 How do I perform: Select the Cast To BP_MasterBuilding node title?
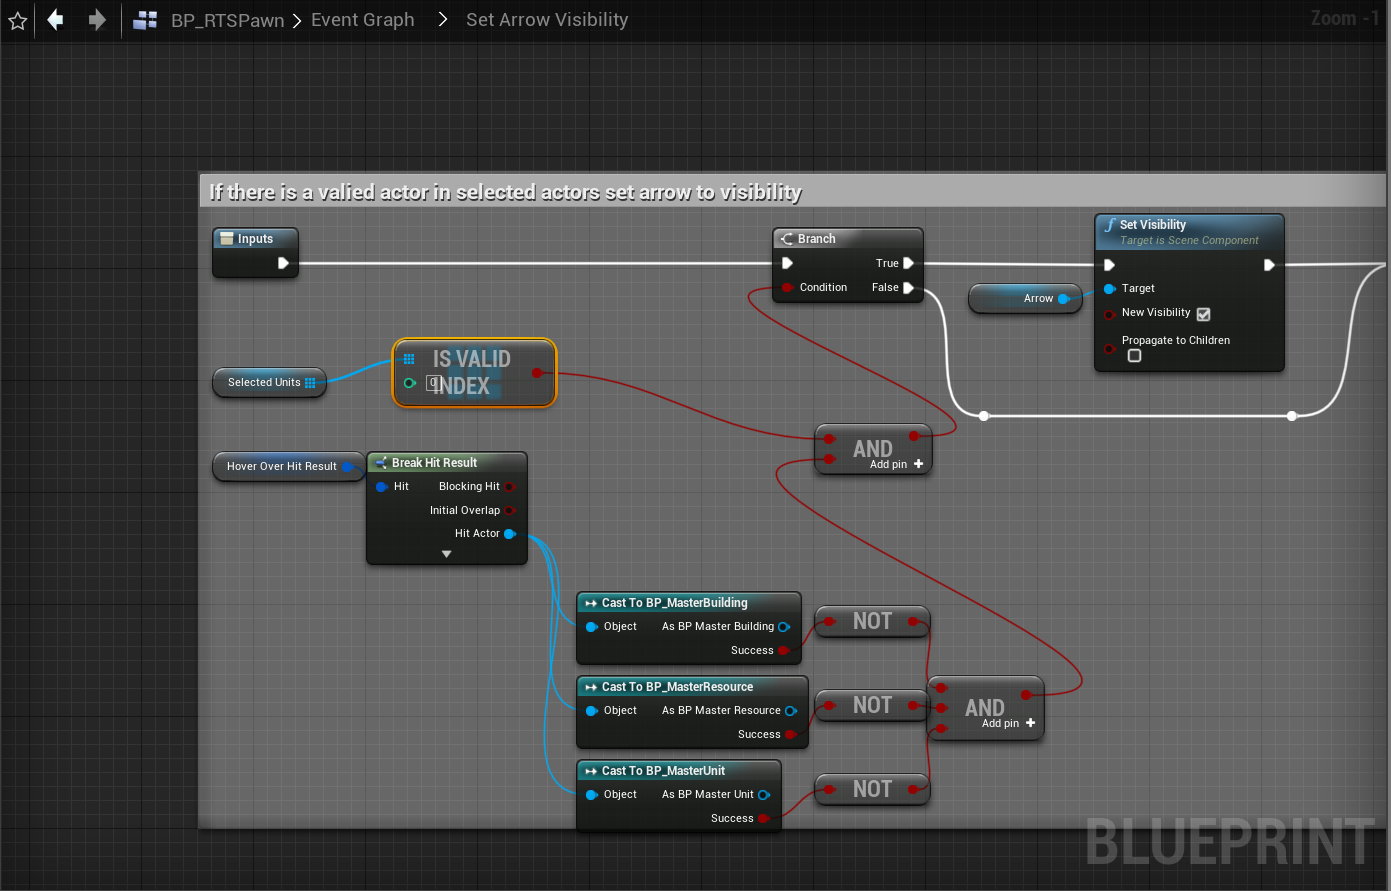click(674, 603)
